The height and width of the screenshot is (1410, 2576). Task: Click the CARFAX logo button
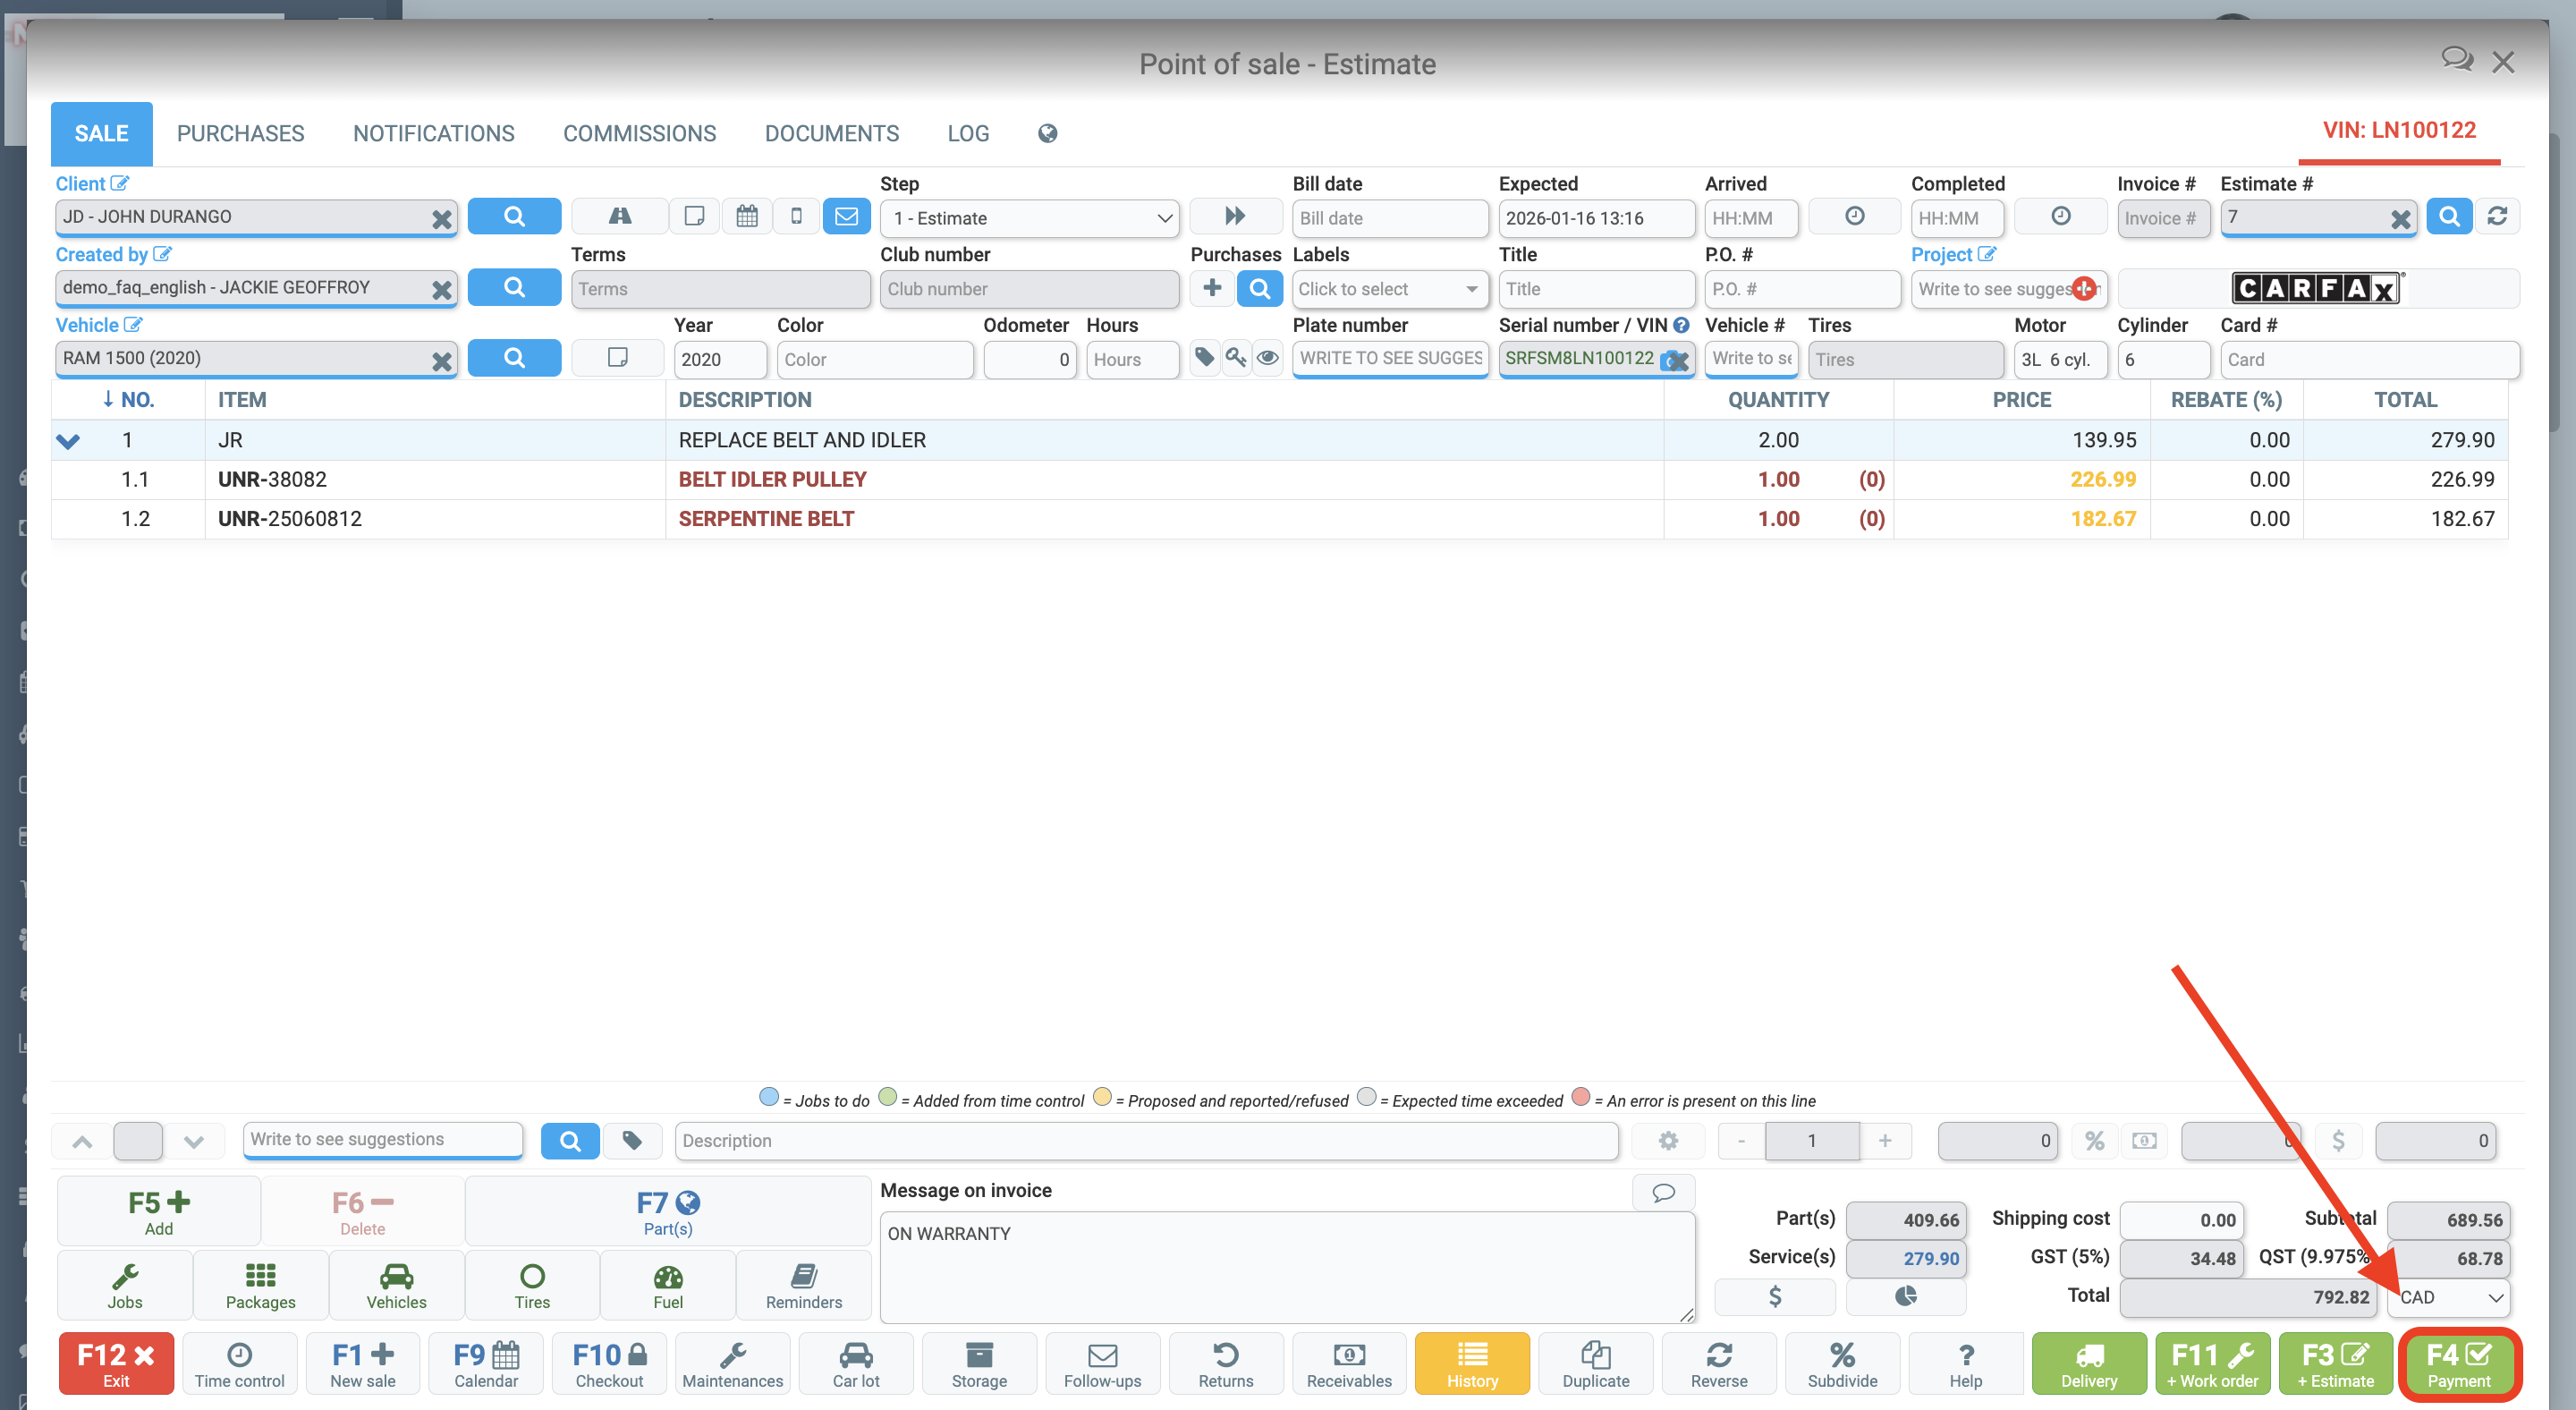tap(2316, 289)
